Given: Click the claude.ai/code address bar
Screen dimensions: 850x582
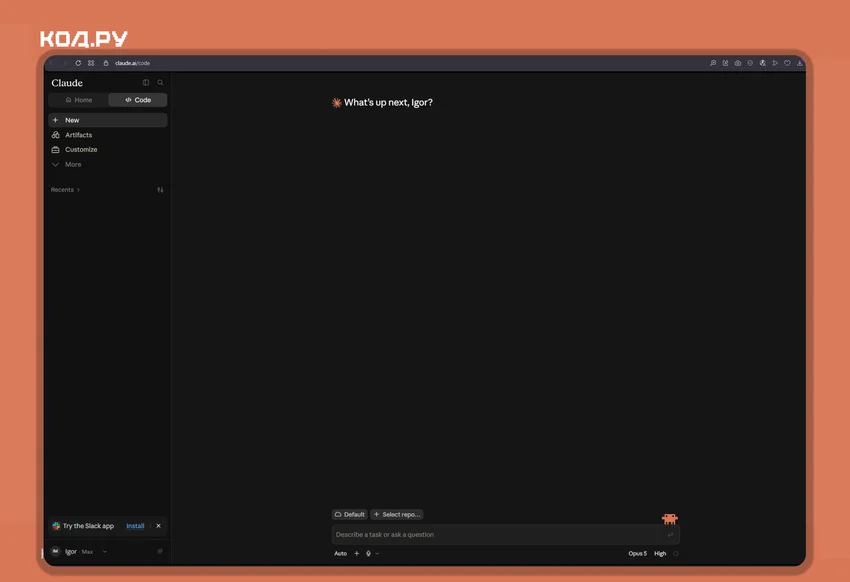Looking at the screenshot, I should coord(132,63).
